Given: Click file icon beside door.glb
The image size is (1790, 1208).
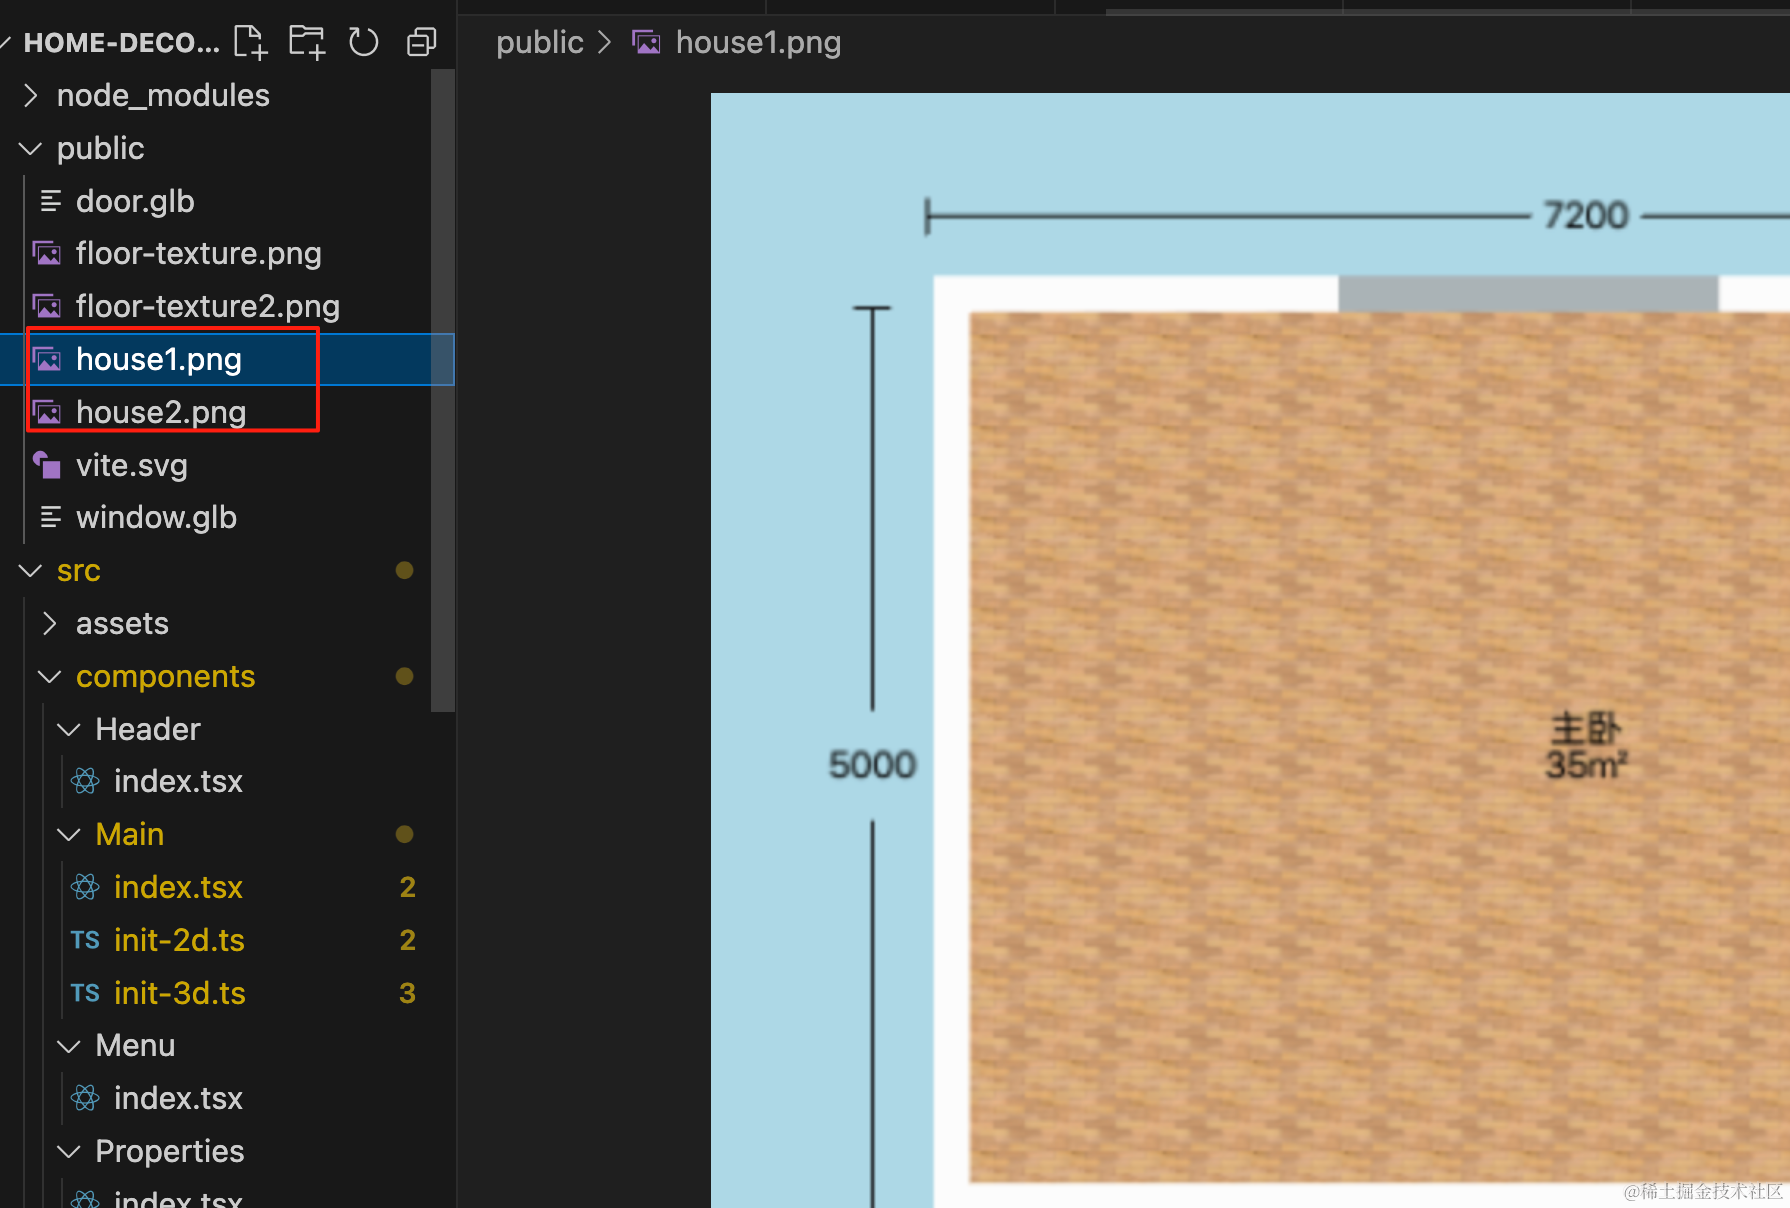Looking at the screenshot, I should click(x=50, y=201).
